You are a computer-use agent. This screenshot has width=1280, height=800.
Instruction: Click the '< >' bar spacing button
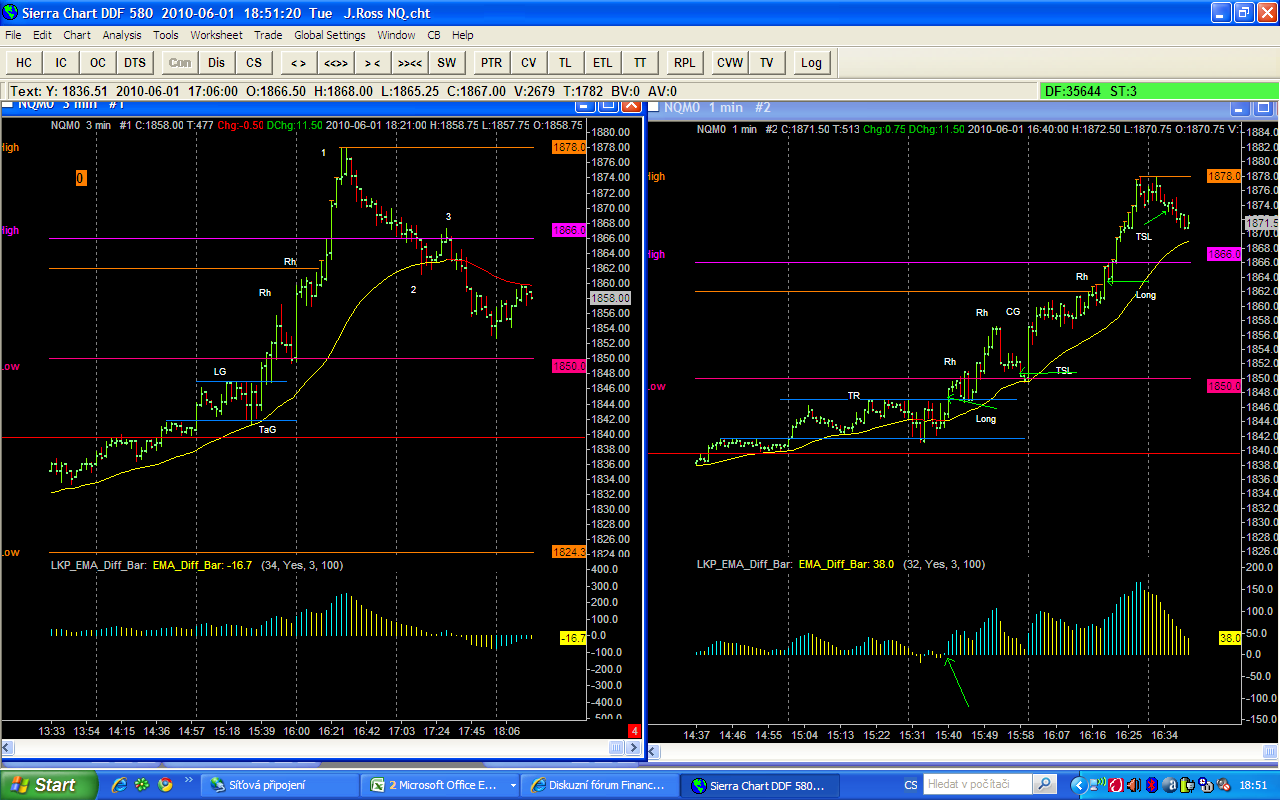298,62
